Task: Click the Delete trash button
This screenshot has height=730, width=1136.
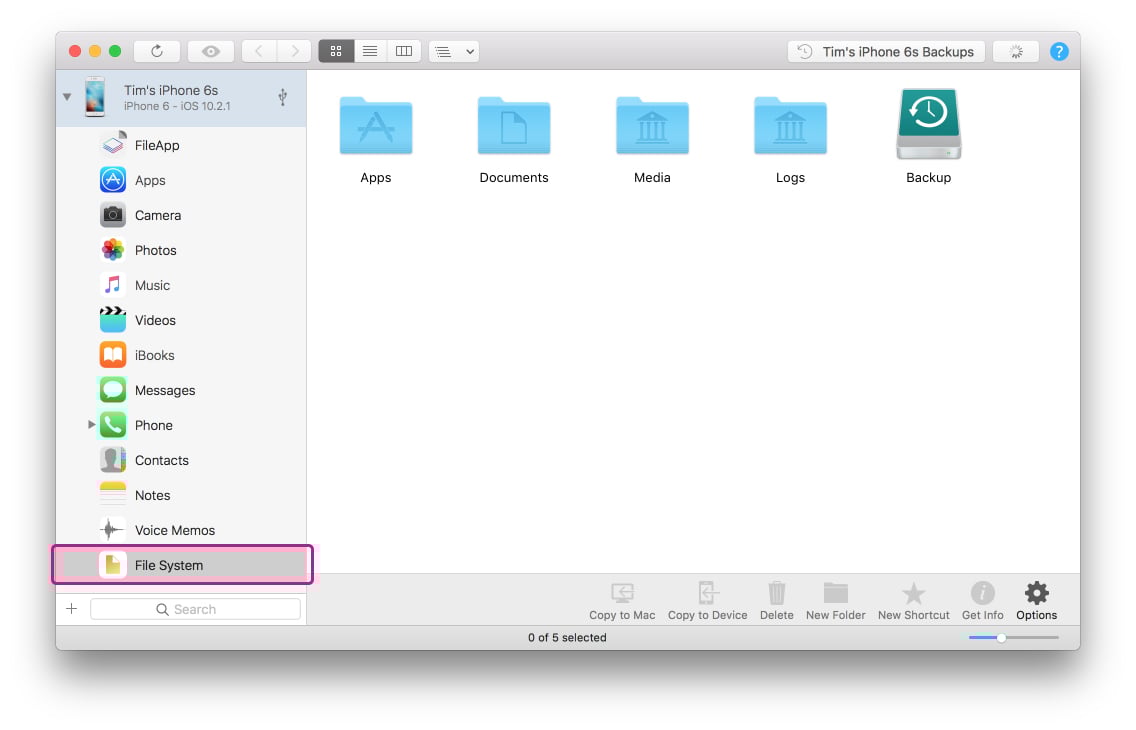Action: point(777,602)
